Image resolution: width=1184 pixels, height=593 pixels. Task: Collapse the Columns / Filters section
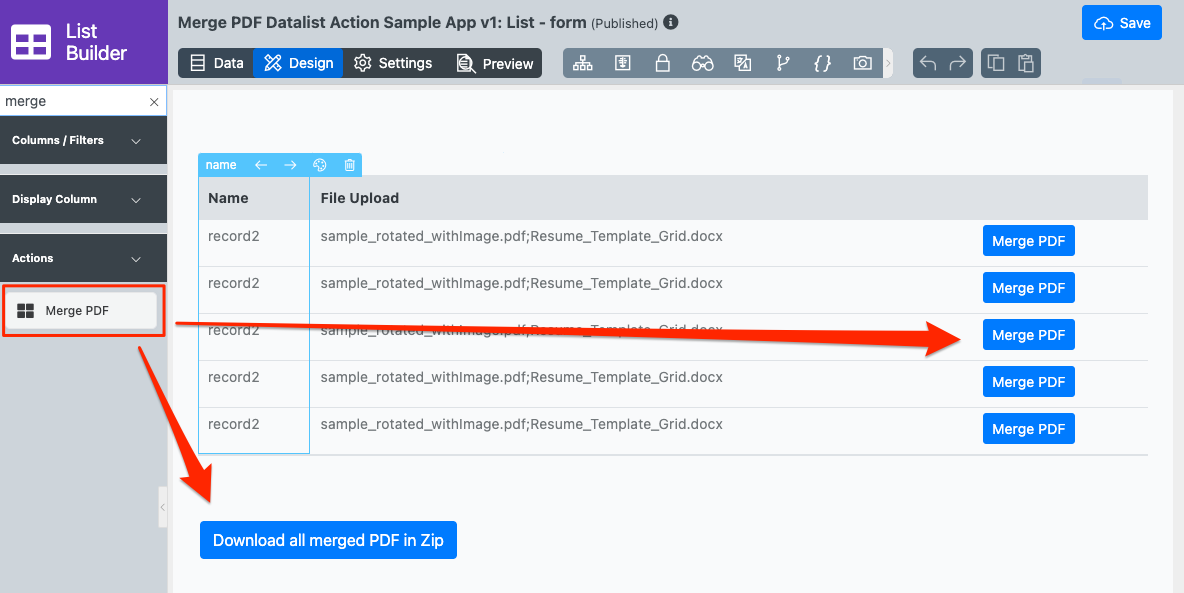[x=136, y=141]
